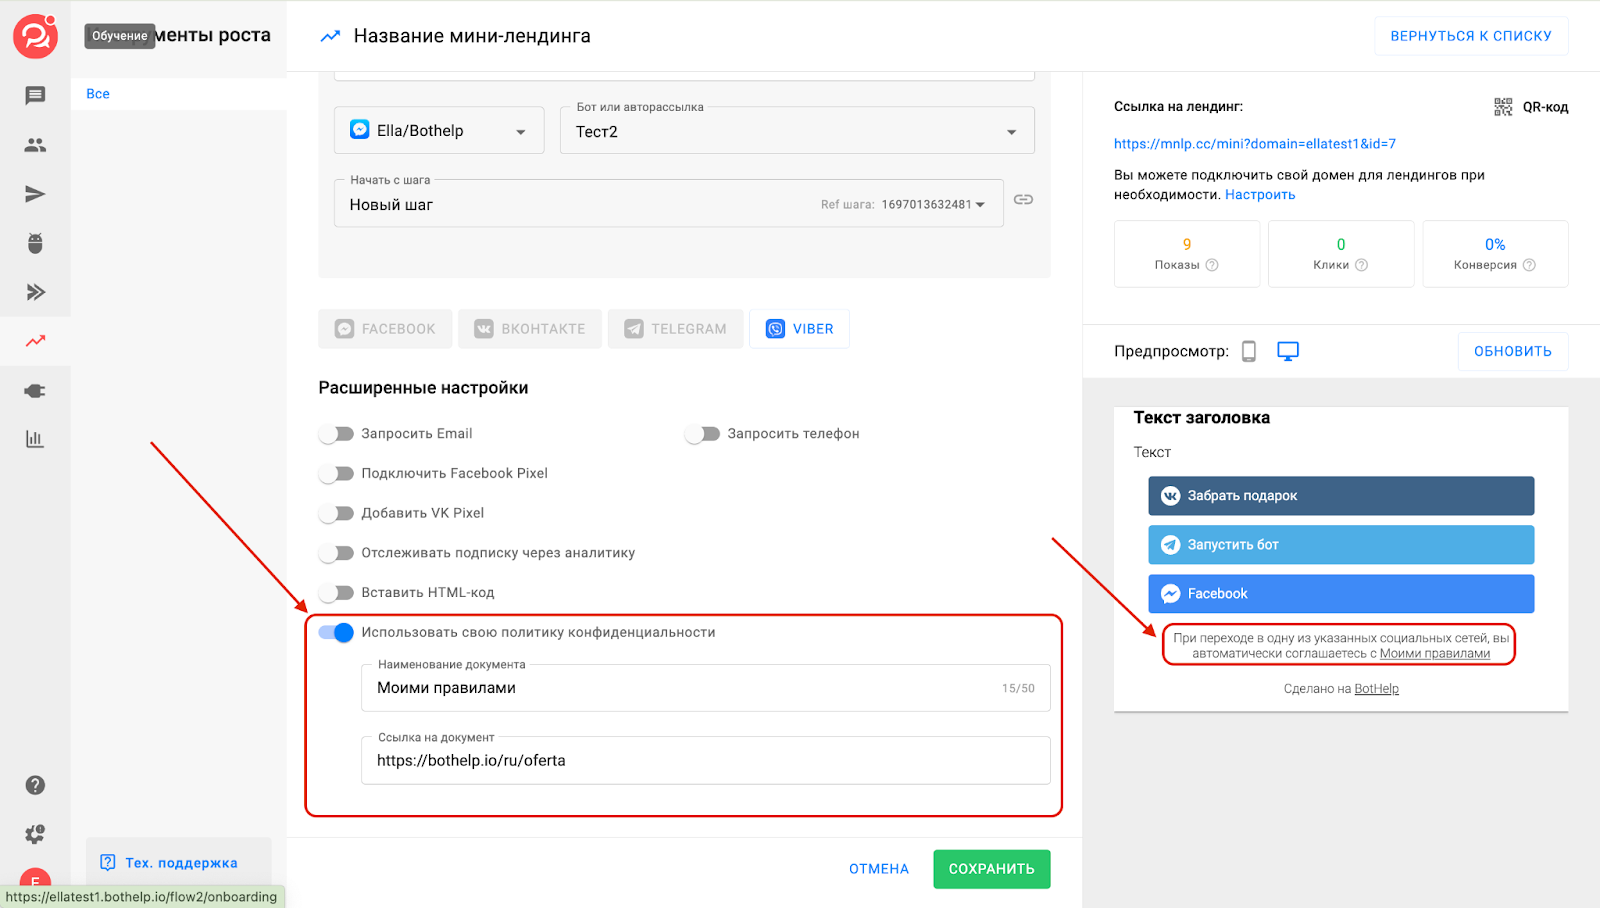This screenshot has height=908, width=1600.
Task: Open the chat messages sidebar icon
Action: (x=35, y=96)
